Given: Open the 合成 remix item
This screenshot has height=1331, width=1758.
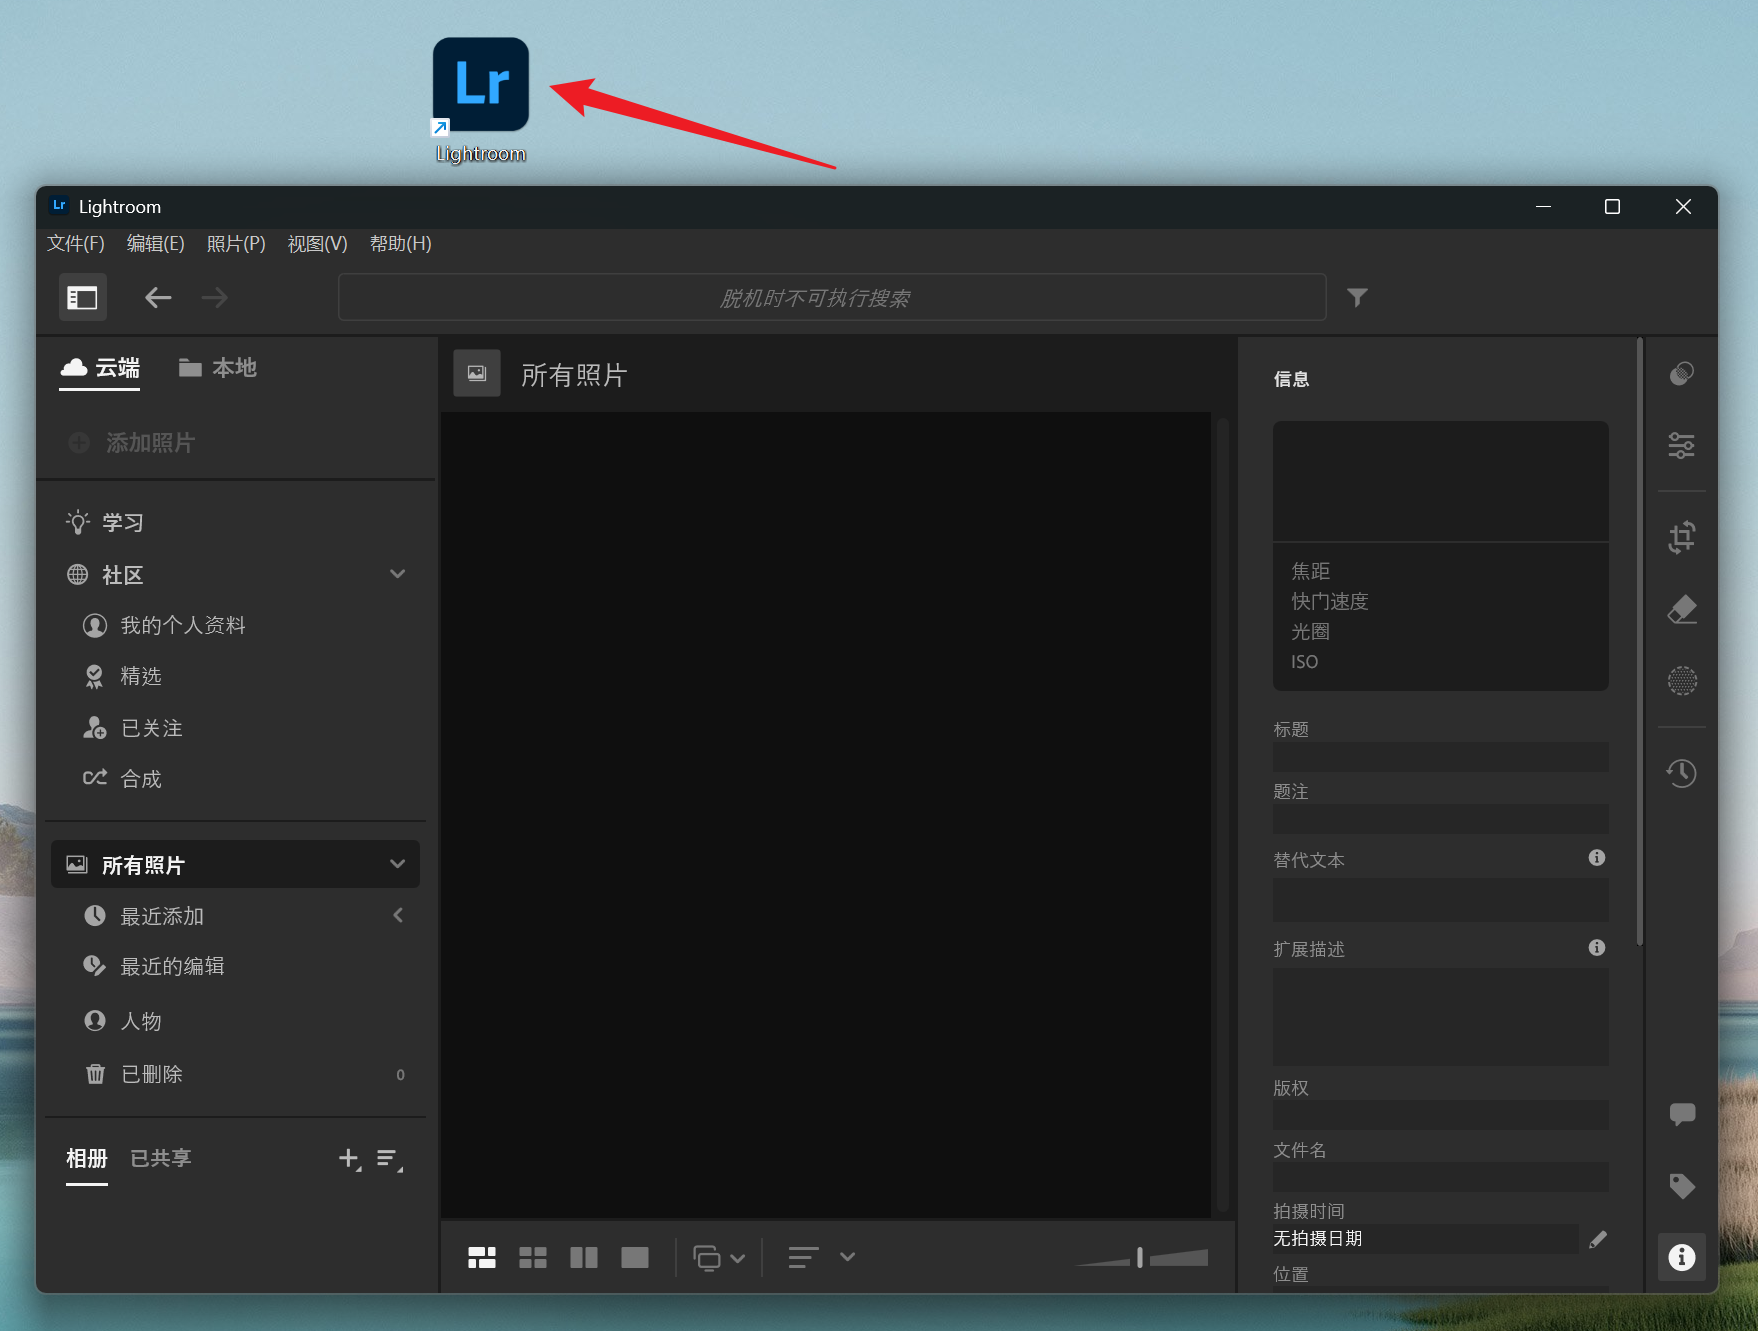Looking at the screenshot, I should coord(122,779).
